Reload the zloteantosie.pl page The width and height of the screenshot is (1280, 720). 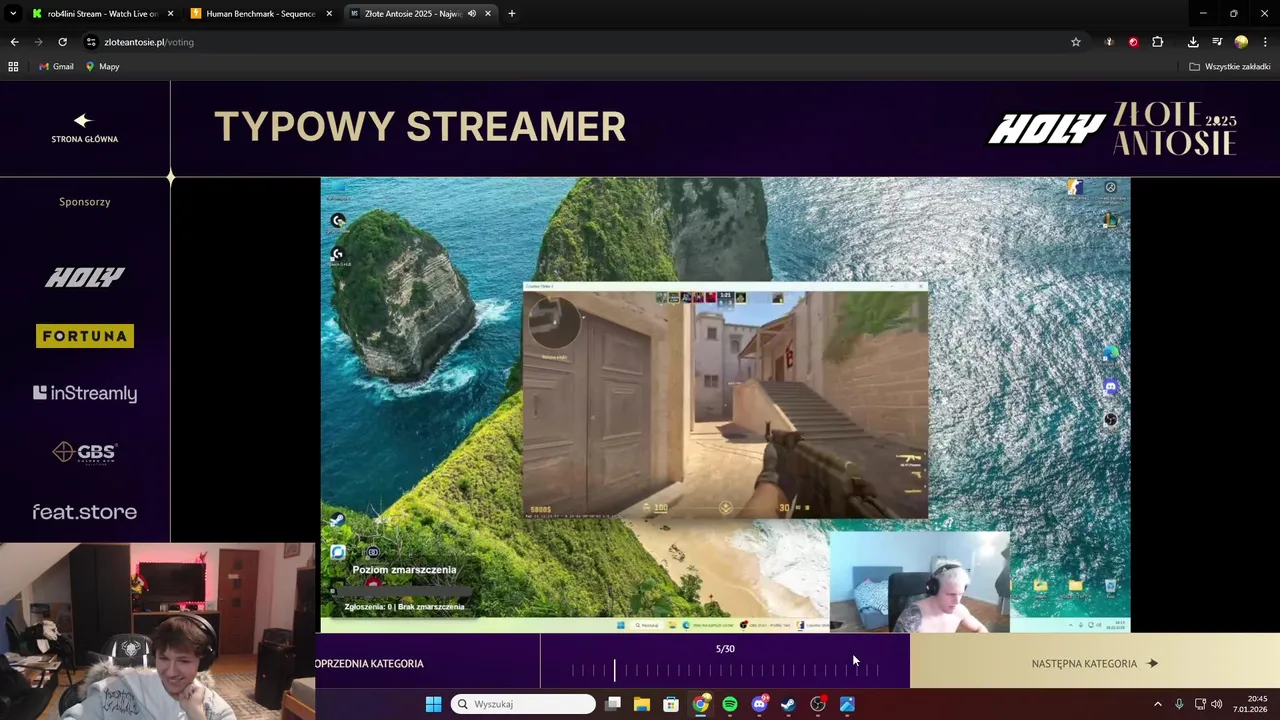(x=62, y=42)
